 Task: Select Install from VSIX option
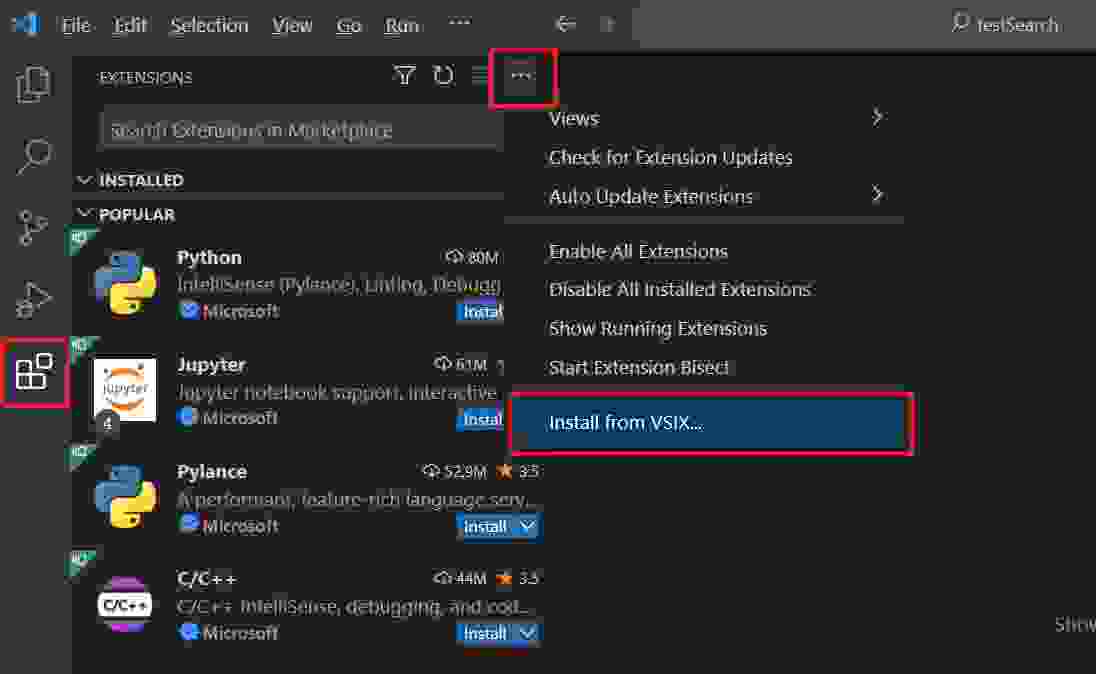pyautogui.click(x=710, y=423)
